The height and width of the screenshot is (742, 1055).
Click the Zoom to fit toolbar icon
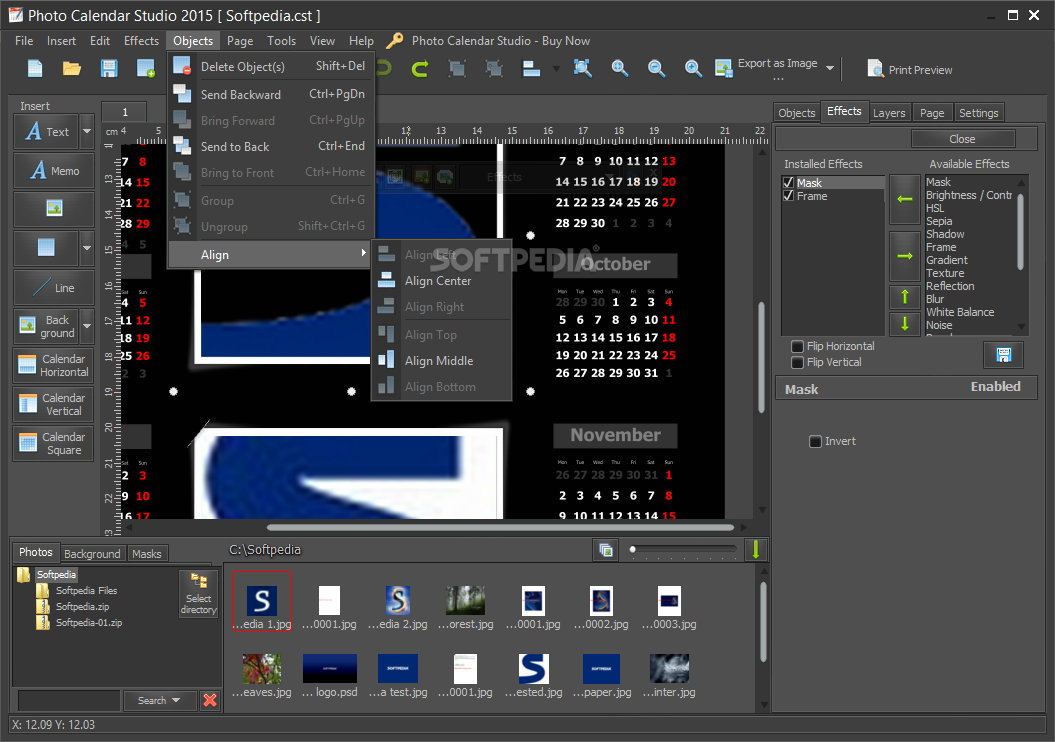click(583, 69)
